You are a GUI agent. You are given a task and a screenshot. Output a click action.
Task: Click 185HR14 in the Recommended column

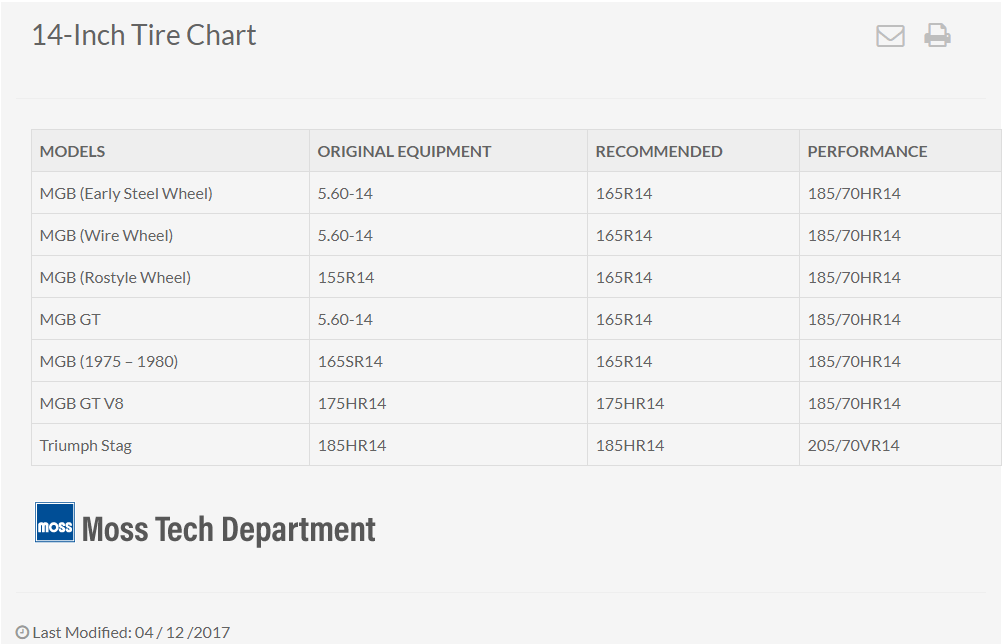(x=630, y=446)
